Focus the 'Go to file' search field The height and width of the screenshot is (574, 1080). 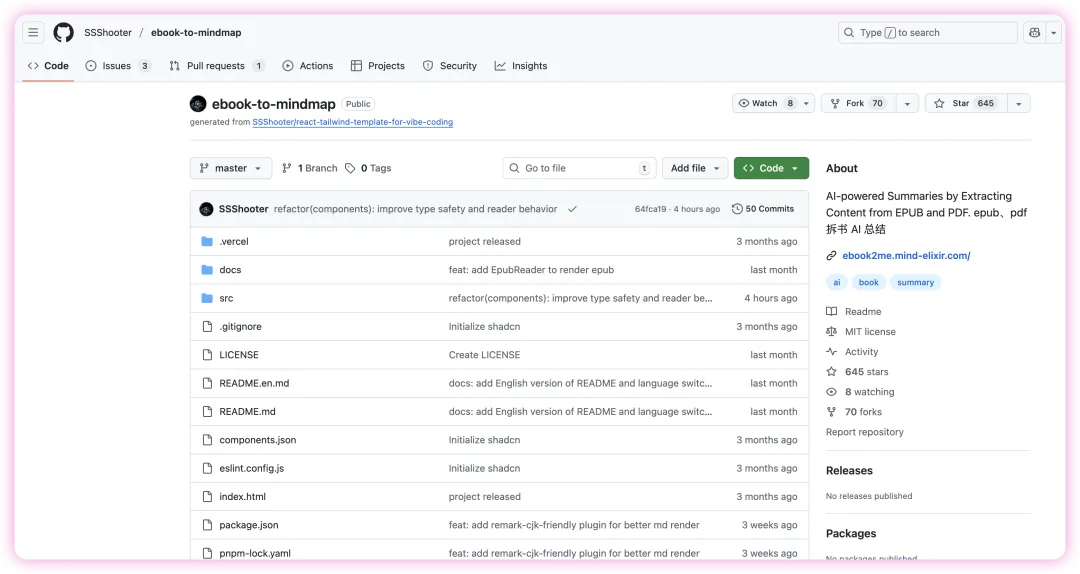coord(579,168)
